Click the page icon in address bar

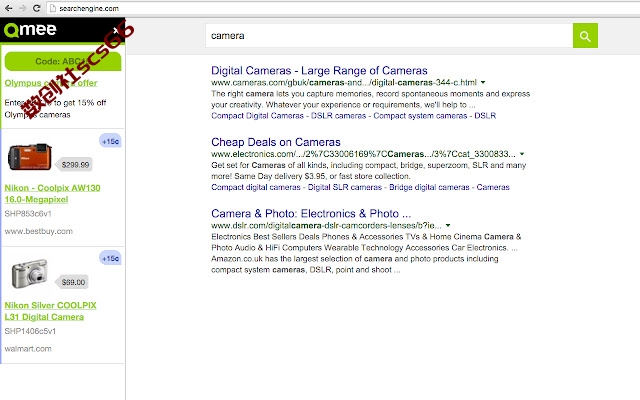pyautogui.click(x=53, y=8)
